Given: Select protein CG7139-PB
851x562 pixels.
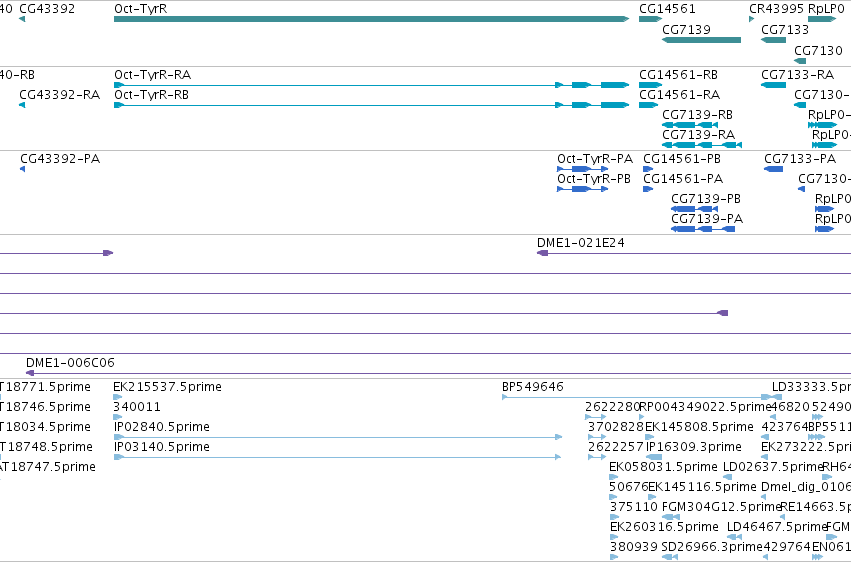Looking at the screenshot, I should pos(695,209).
